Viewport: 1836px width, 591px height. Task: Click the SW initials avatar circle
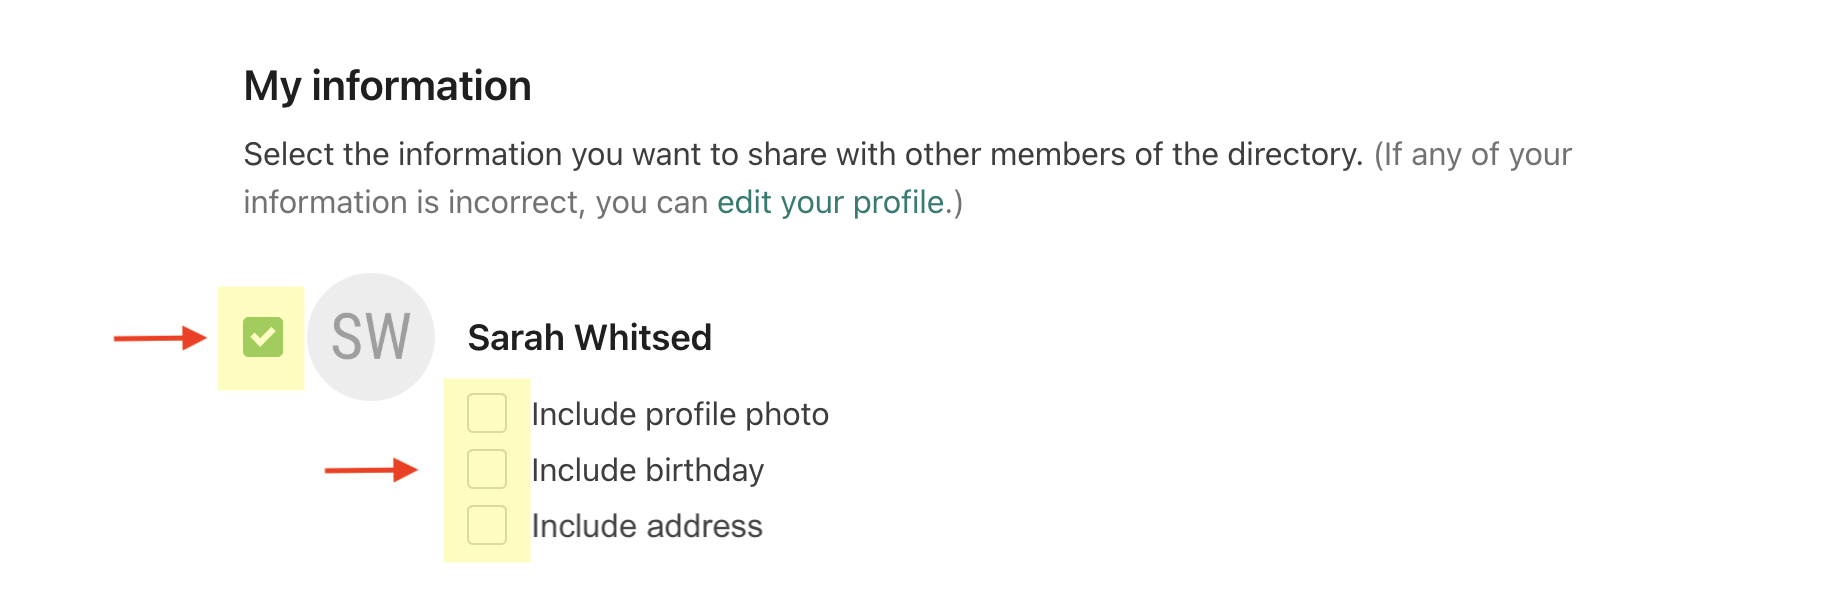coord(371,337)
